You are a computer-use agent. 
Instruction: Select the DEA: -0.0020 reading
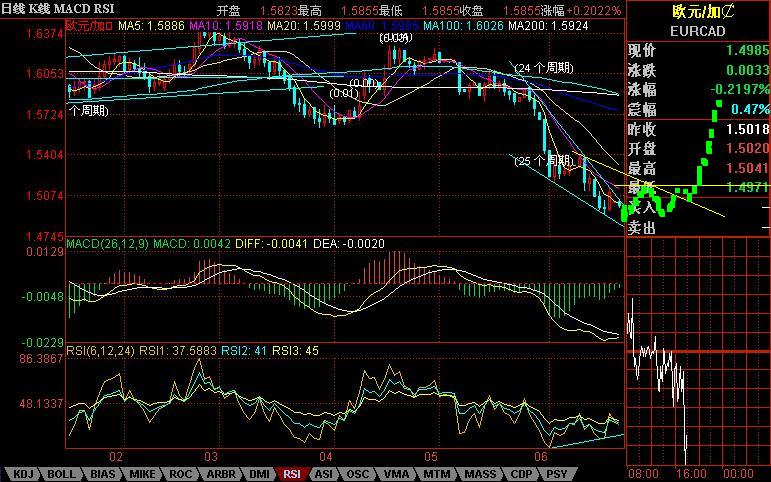tap(349, 243)
